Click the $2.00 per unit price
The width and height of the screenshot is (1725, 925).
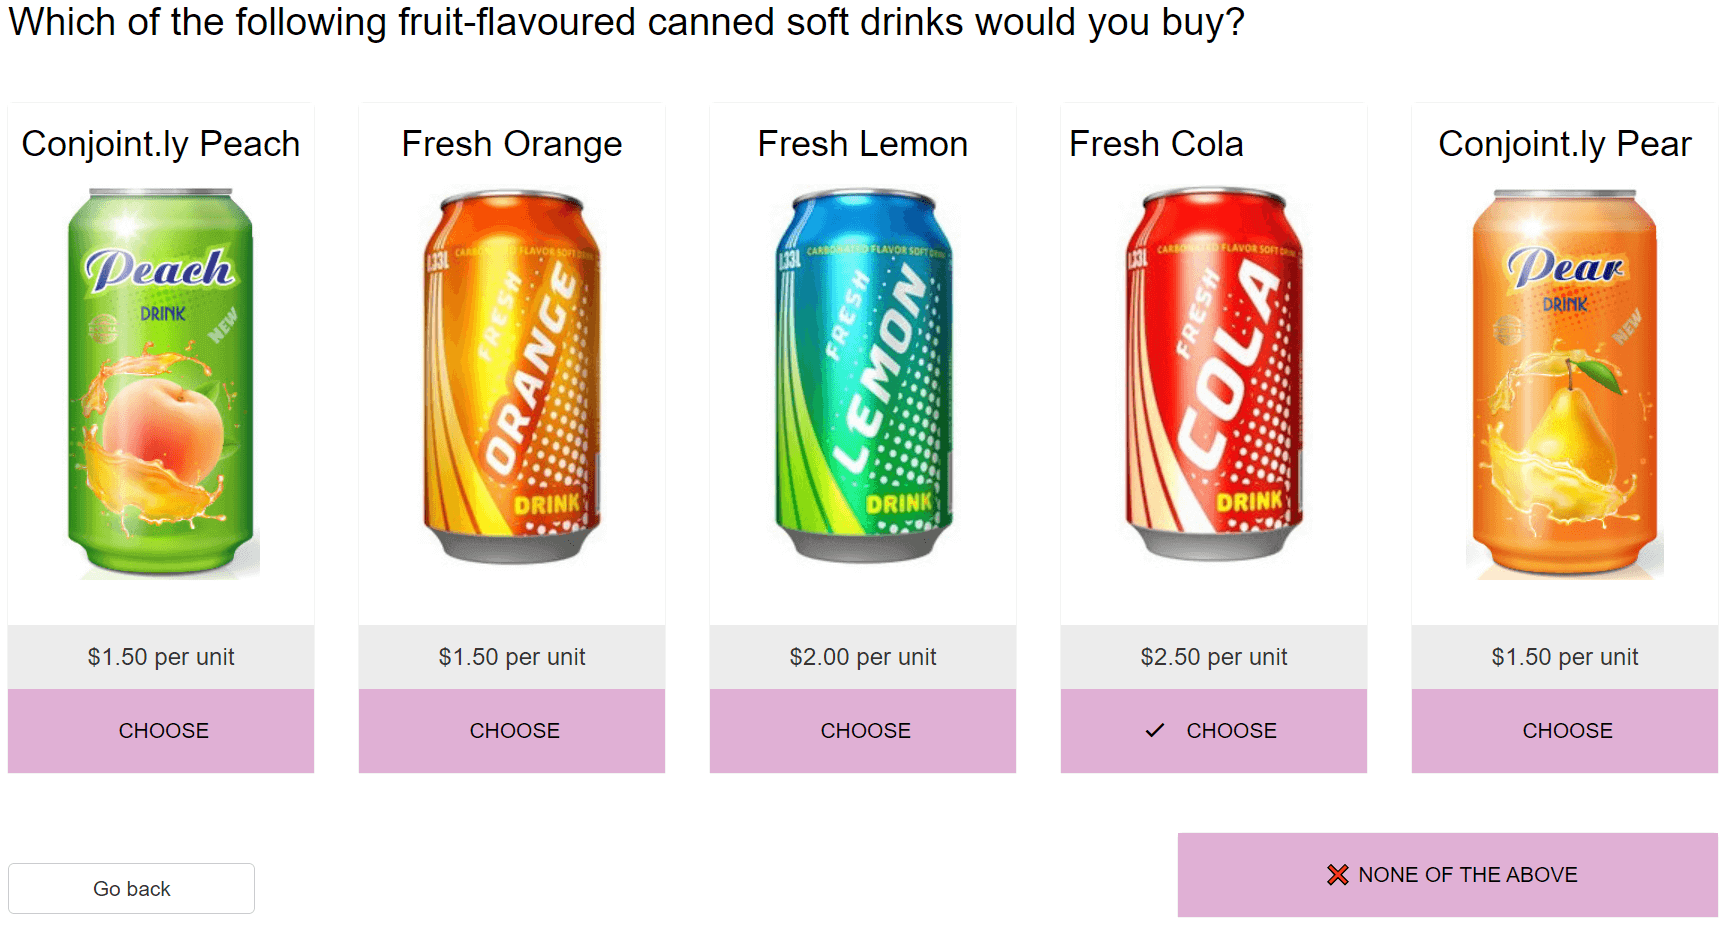(x=863, y=657)
